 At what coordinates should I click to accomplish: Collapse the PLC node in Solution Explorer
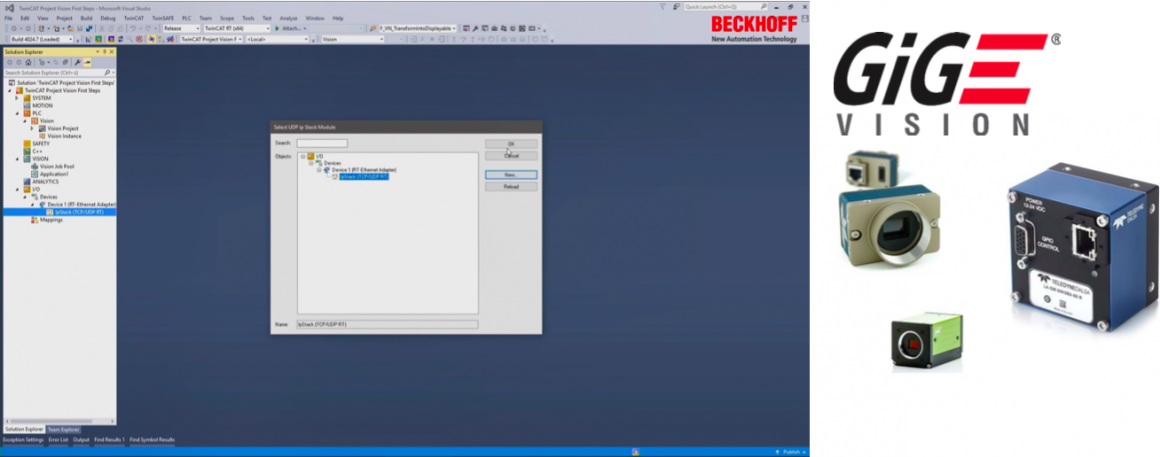(x=17, y=113)
